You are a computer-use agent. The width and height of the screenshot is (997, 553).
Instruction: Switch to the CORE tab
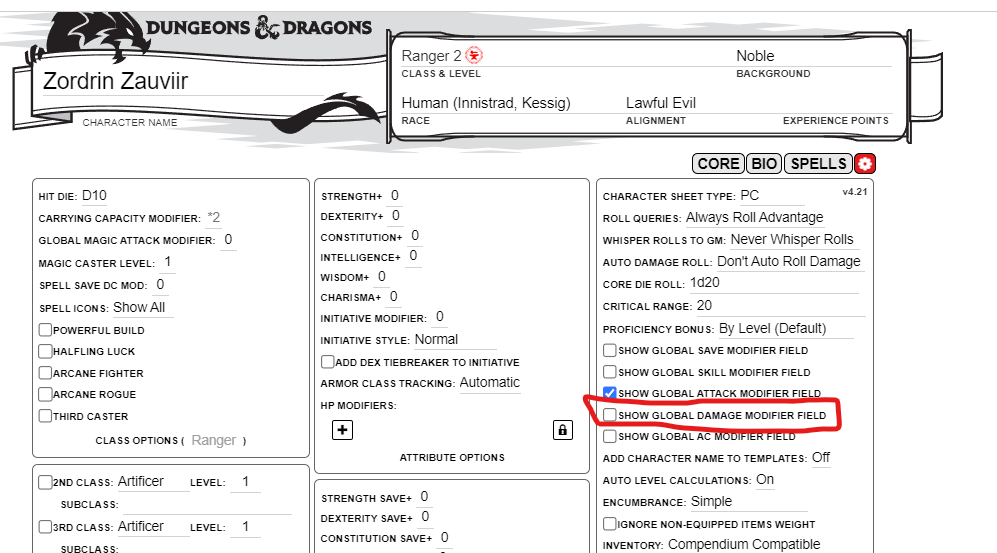718,164
